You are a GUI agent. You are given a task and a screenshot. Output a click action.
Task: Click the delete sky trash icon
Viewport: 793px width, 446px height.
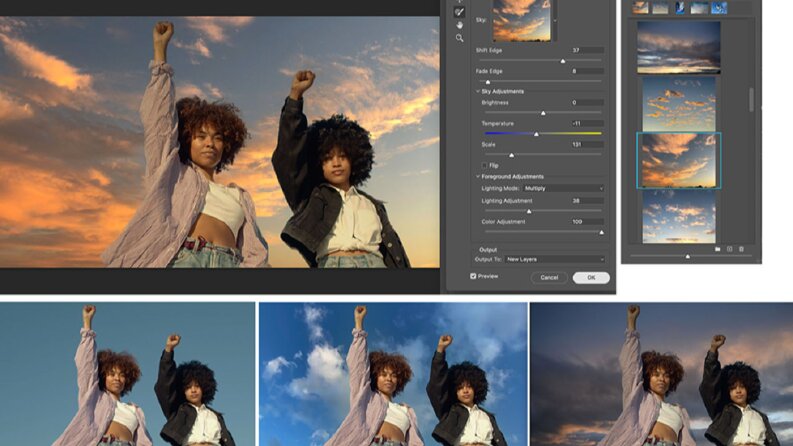(741, 249)
